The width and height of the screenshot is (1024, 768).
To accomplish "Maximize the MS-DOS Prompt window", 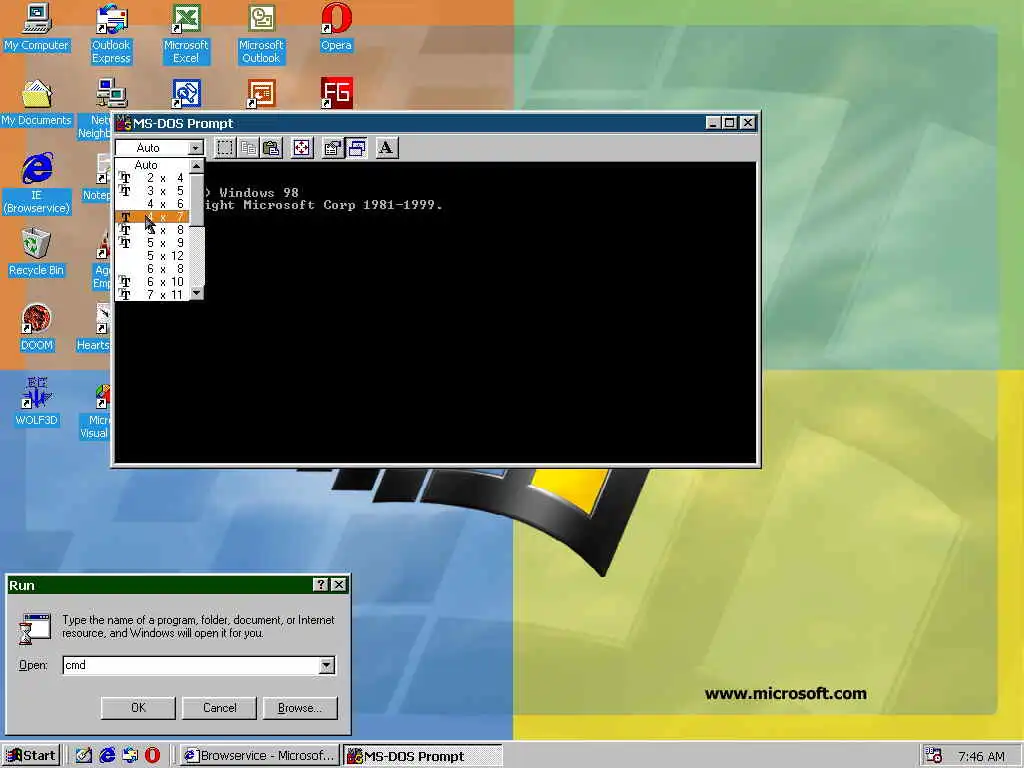I will click(x=730, y=123).
